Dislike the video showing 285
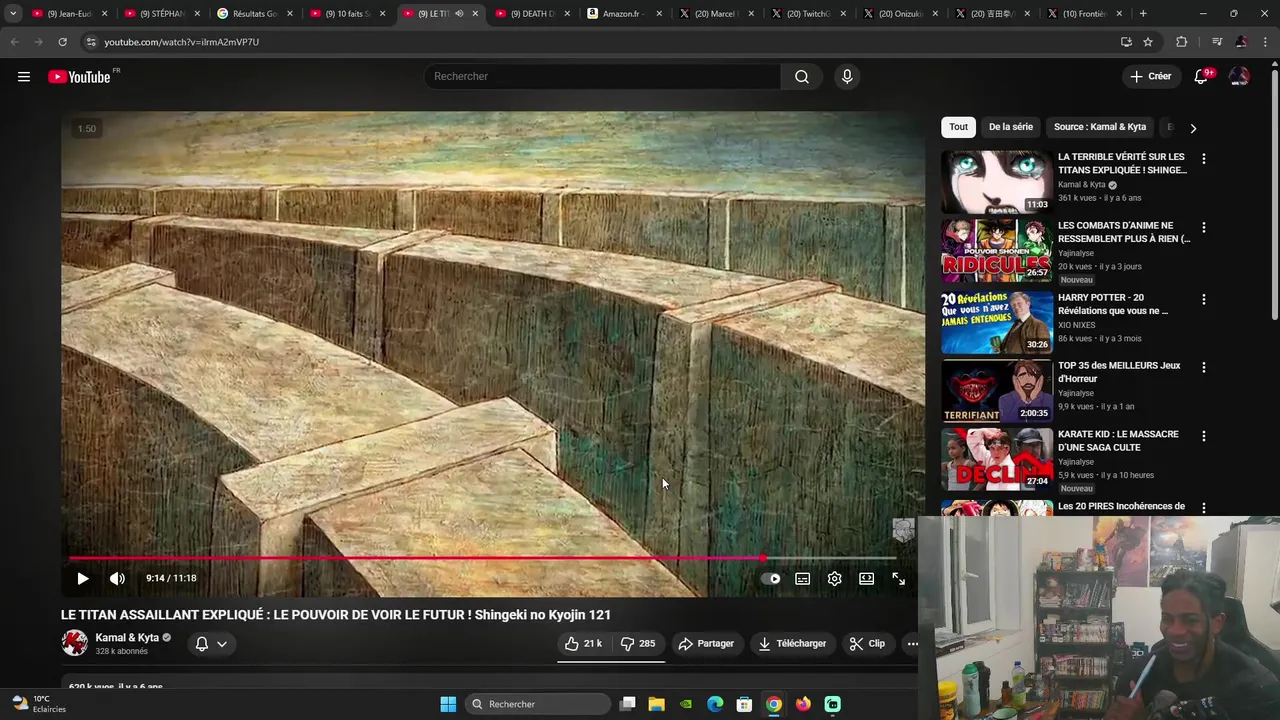Screen dimensions: 1280x720 click(637, 644)
